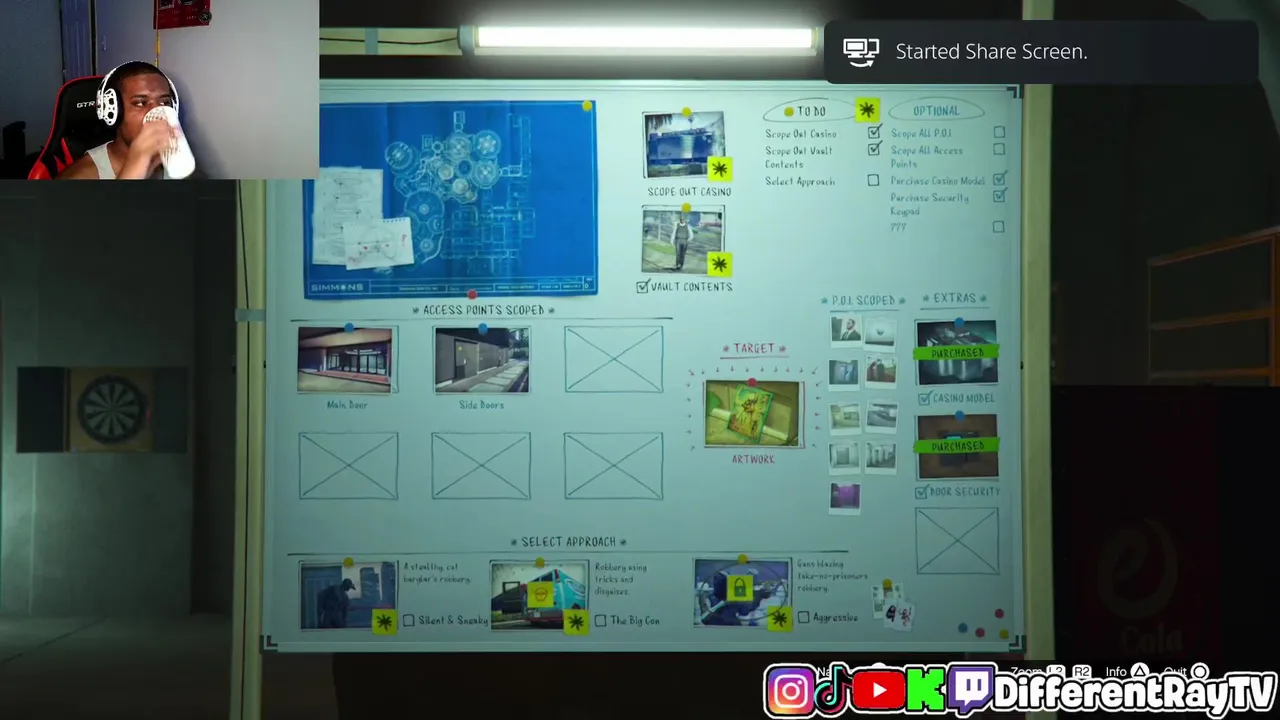Screen dimensions: 1280x720
Task: Toggle the Purchase Casino Model checkbox
Action: pos(999,179)
